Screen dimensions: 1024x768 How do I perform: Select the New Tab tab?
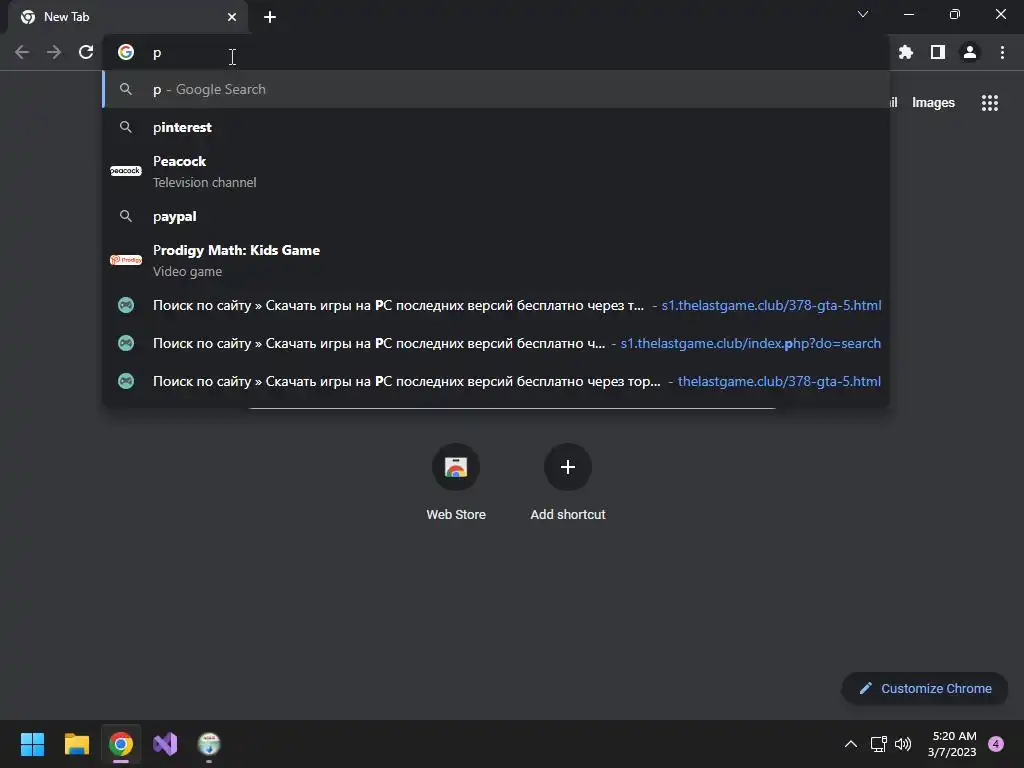click(x=128, y=17)
